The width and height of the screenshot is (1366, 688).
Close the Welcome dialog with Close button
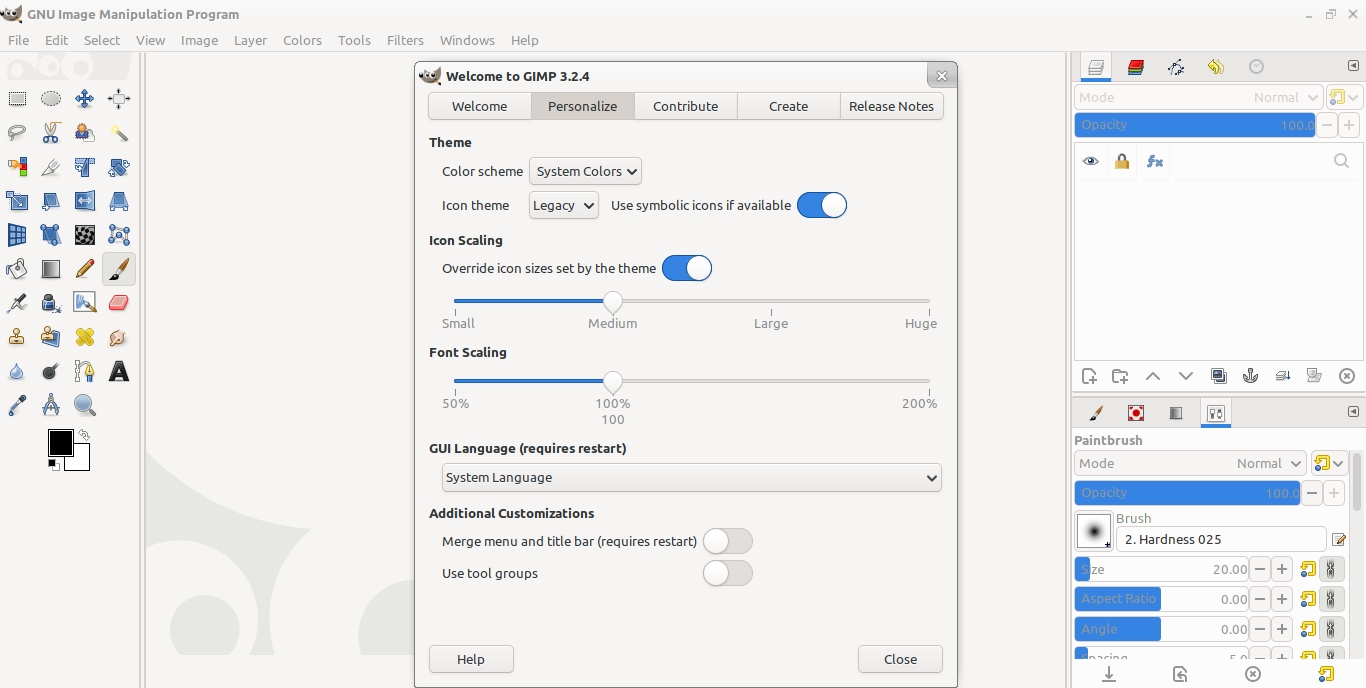pyautogui.click(x=900, y=659)
